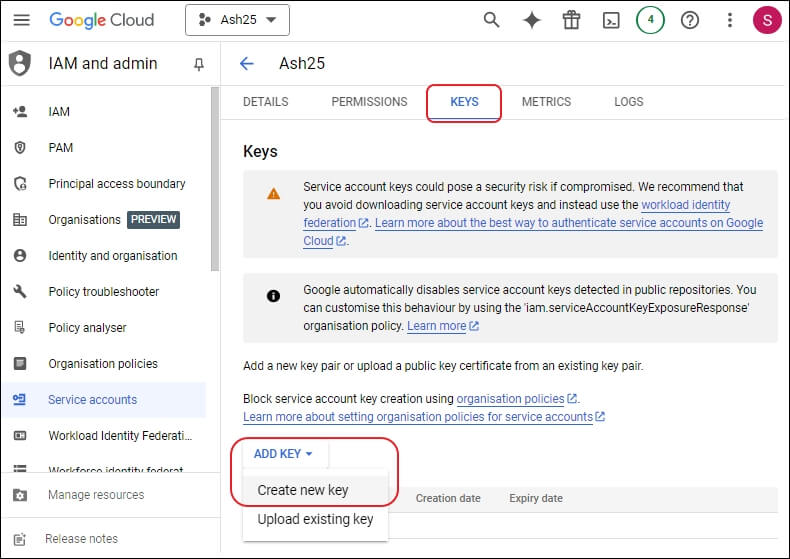Click the Policy analyser document icon
The image size is (790, 559).
pyautogui.click(x=20, y=327)
